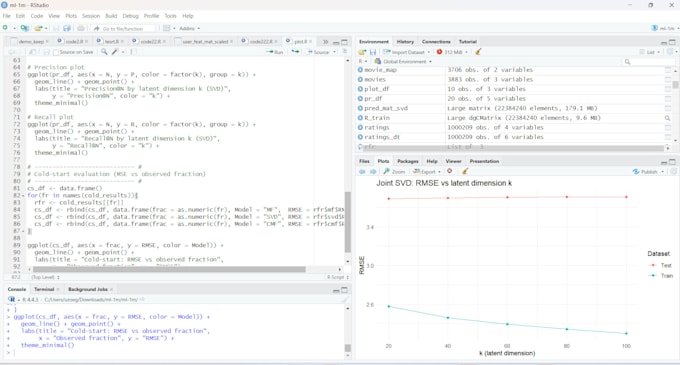
Task: Open the Tools menu
Action: 170,16
